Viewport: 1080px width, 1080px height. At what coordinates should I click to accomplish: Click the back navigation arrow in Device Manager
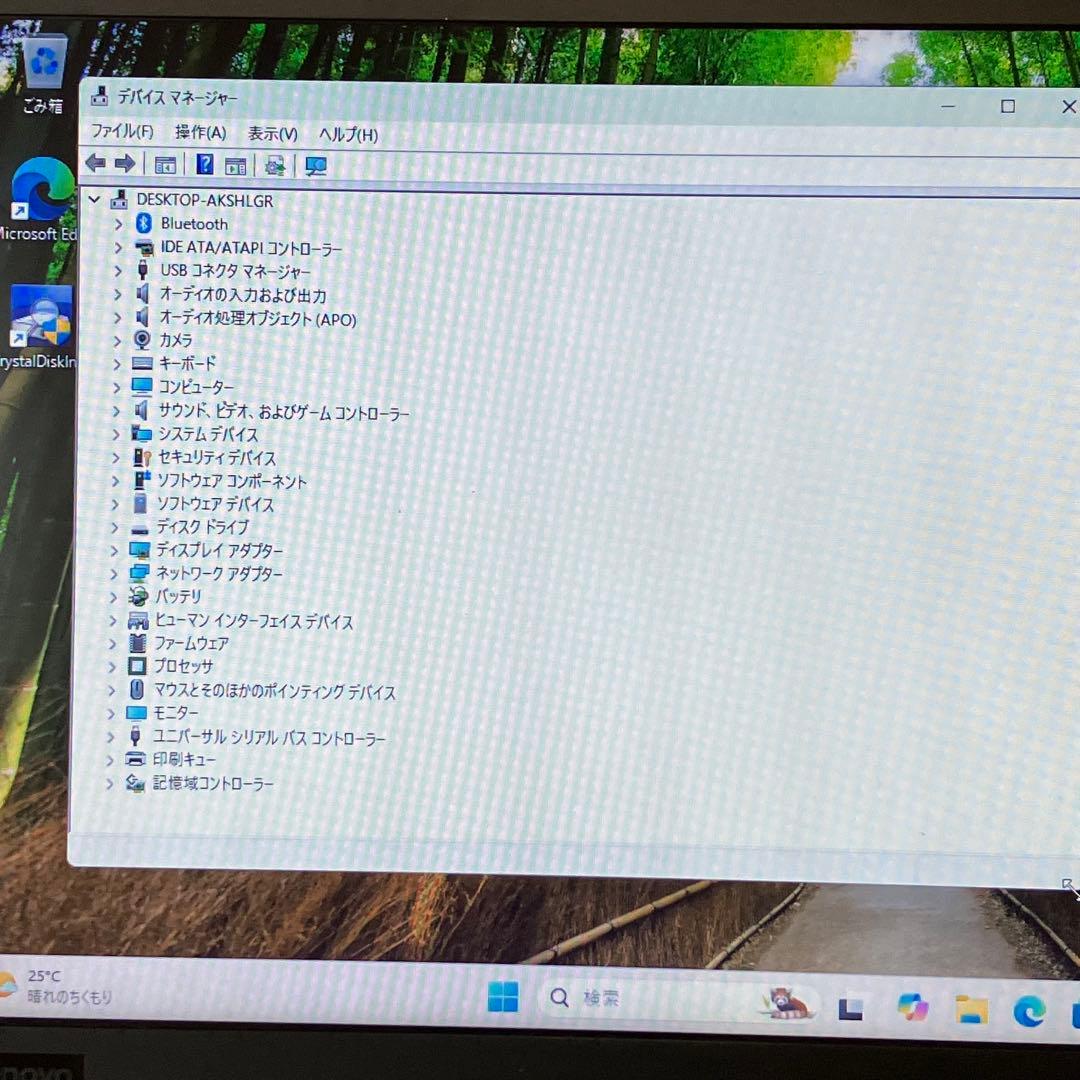pos(95,163)
